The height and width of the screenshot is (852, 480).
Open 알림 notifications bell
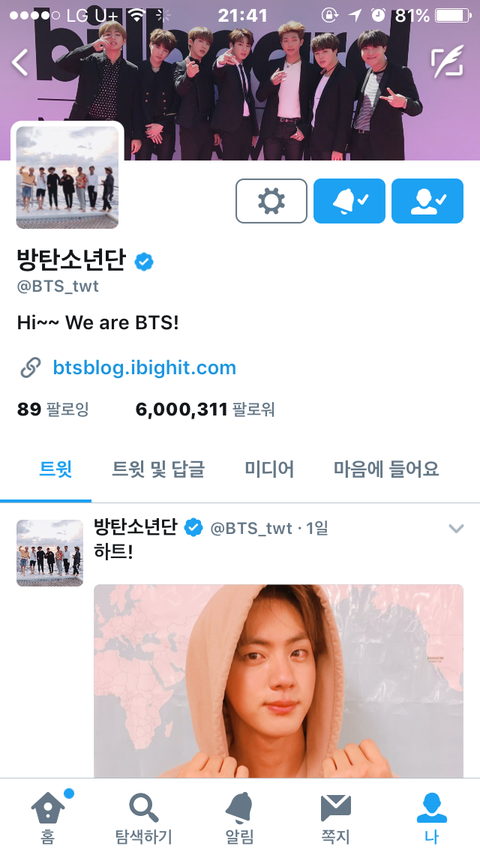pos(240,817)
